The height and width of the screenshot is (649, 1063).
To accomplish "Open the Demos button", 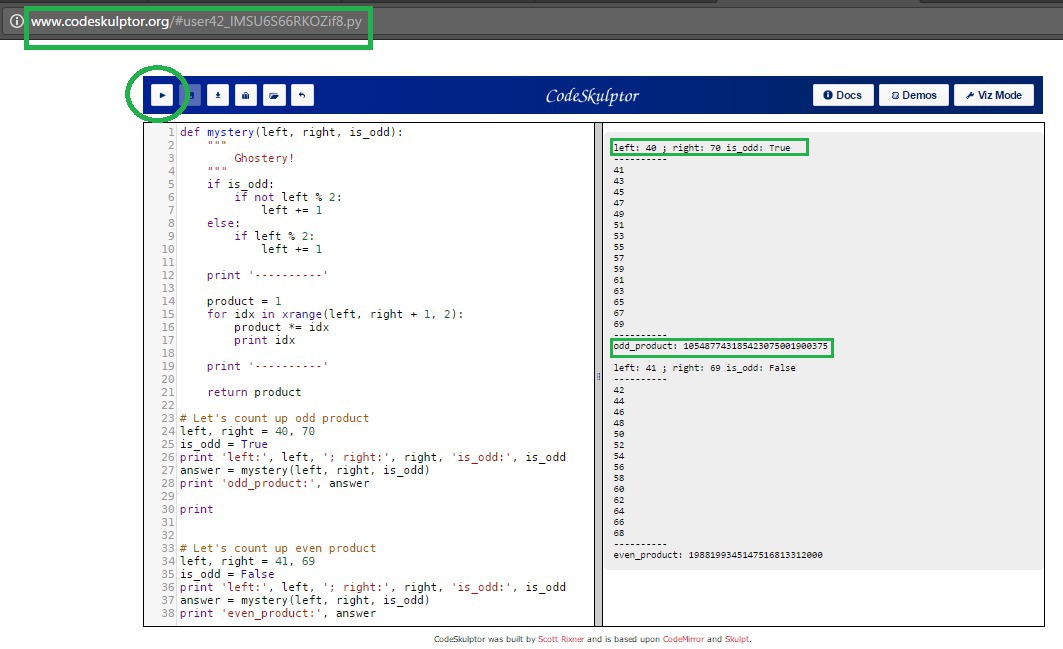I will click(914, 95).
